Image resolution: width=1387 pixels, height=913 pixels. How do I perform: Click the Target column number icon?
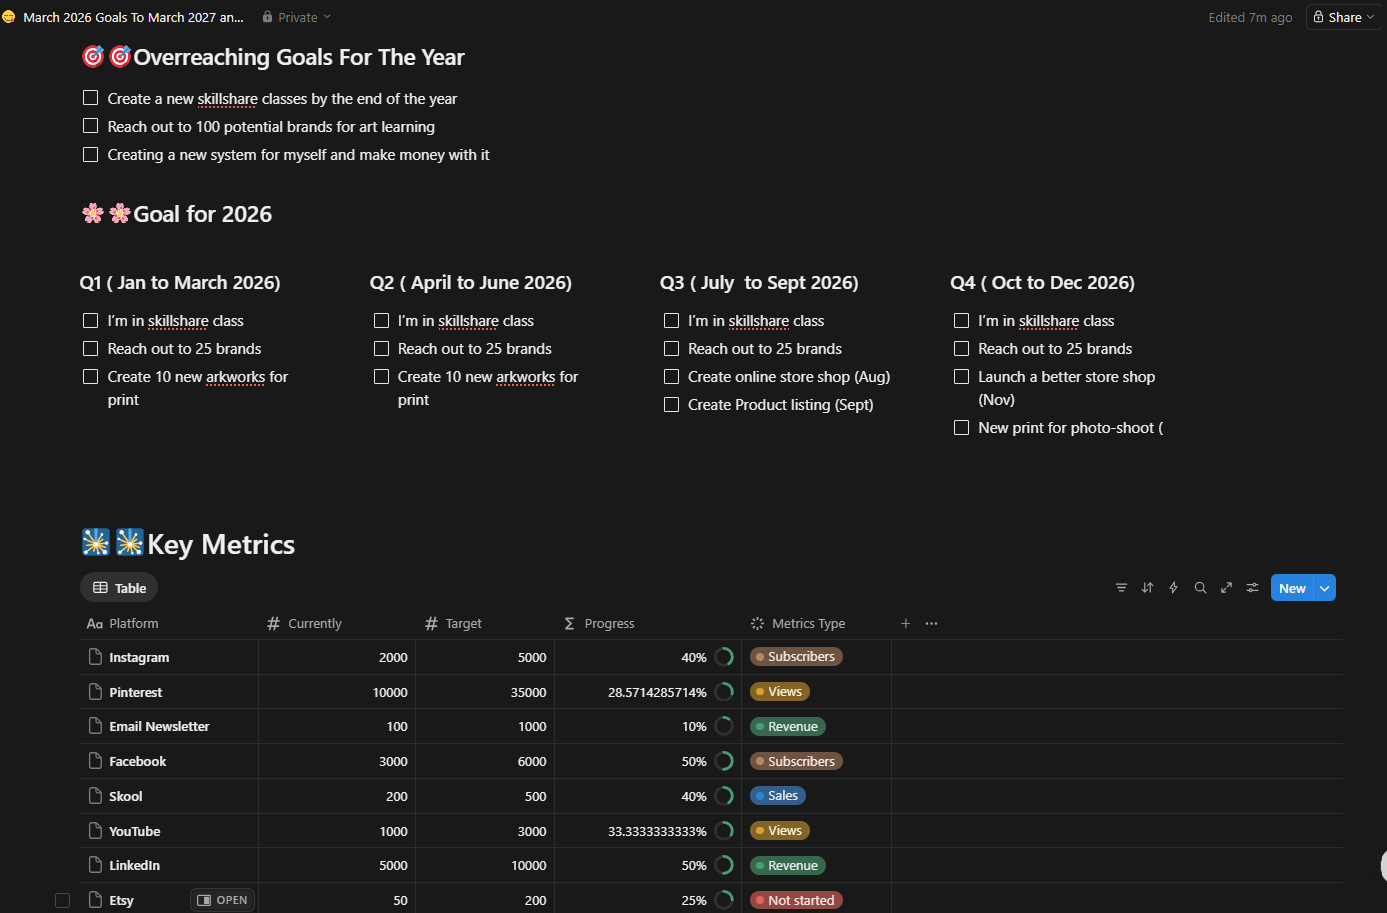pos(431,623)
